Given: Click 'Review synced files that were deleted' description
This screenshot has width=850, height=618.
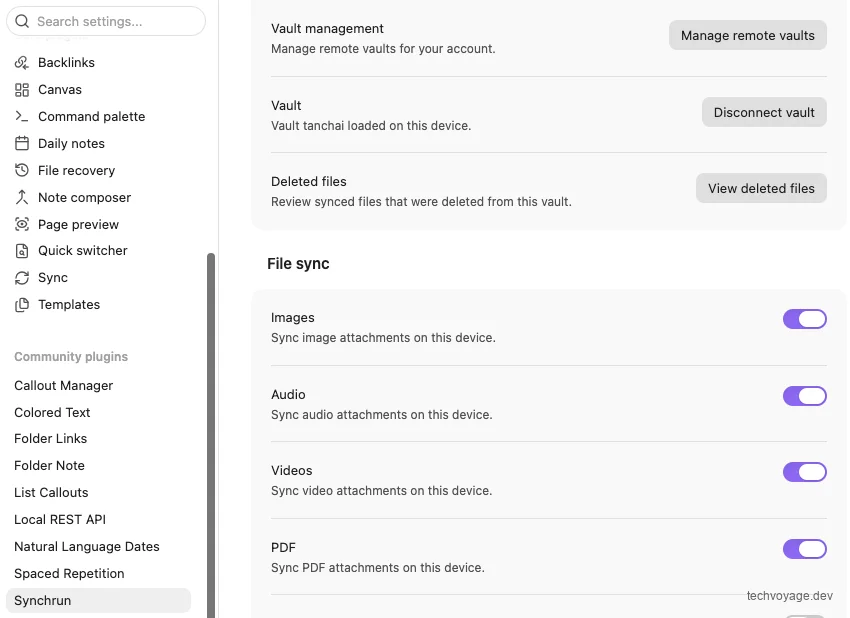Looking at the screenshot, I should click(x=421, y=202).
